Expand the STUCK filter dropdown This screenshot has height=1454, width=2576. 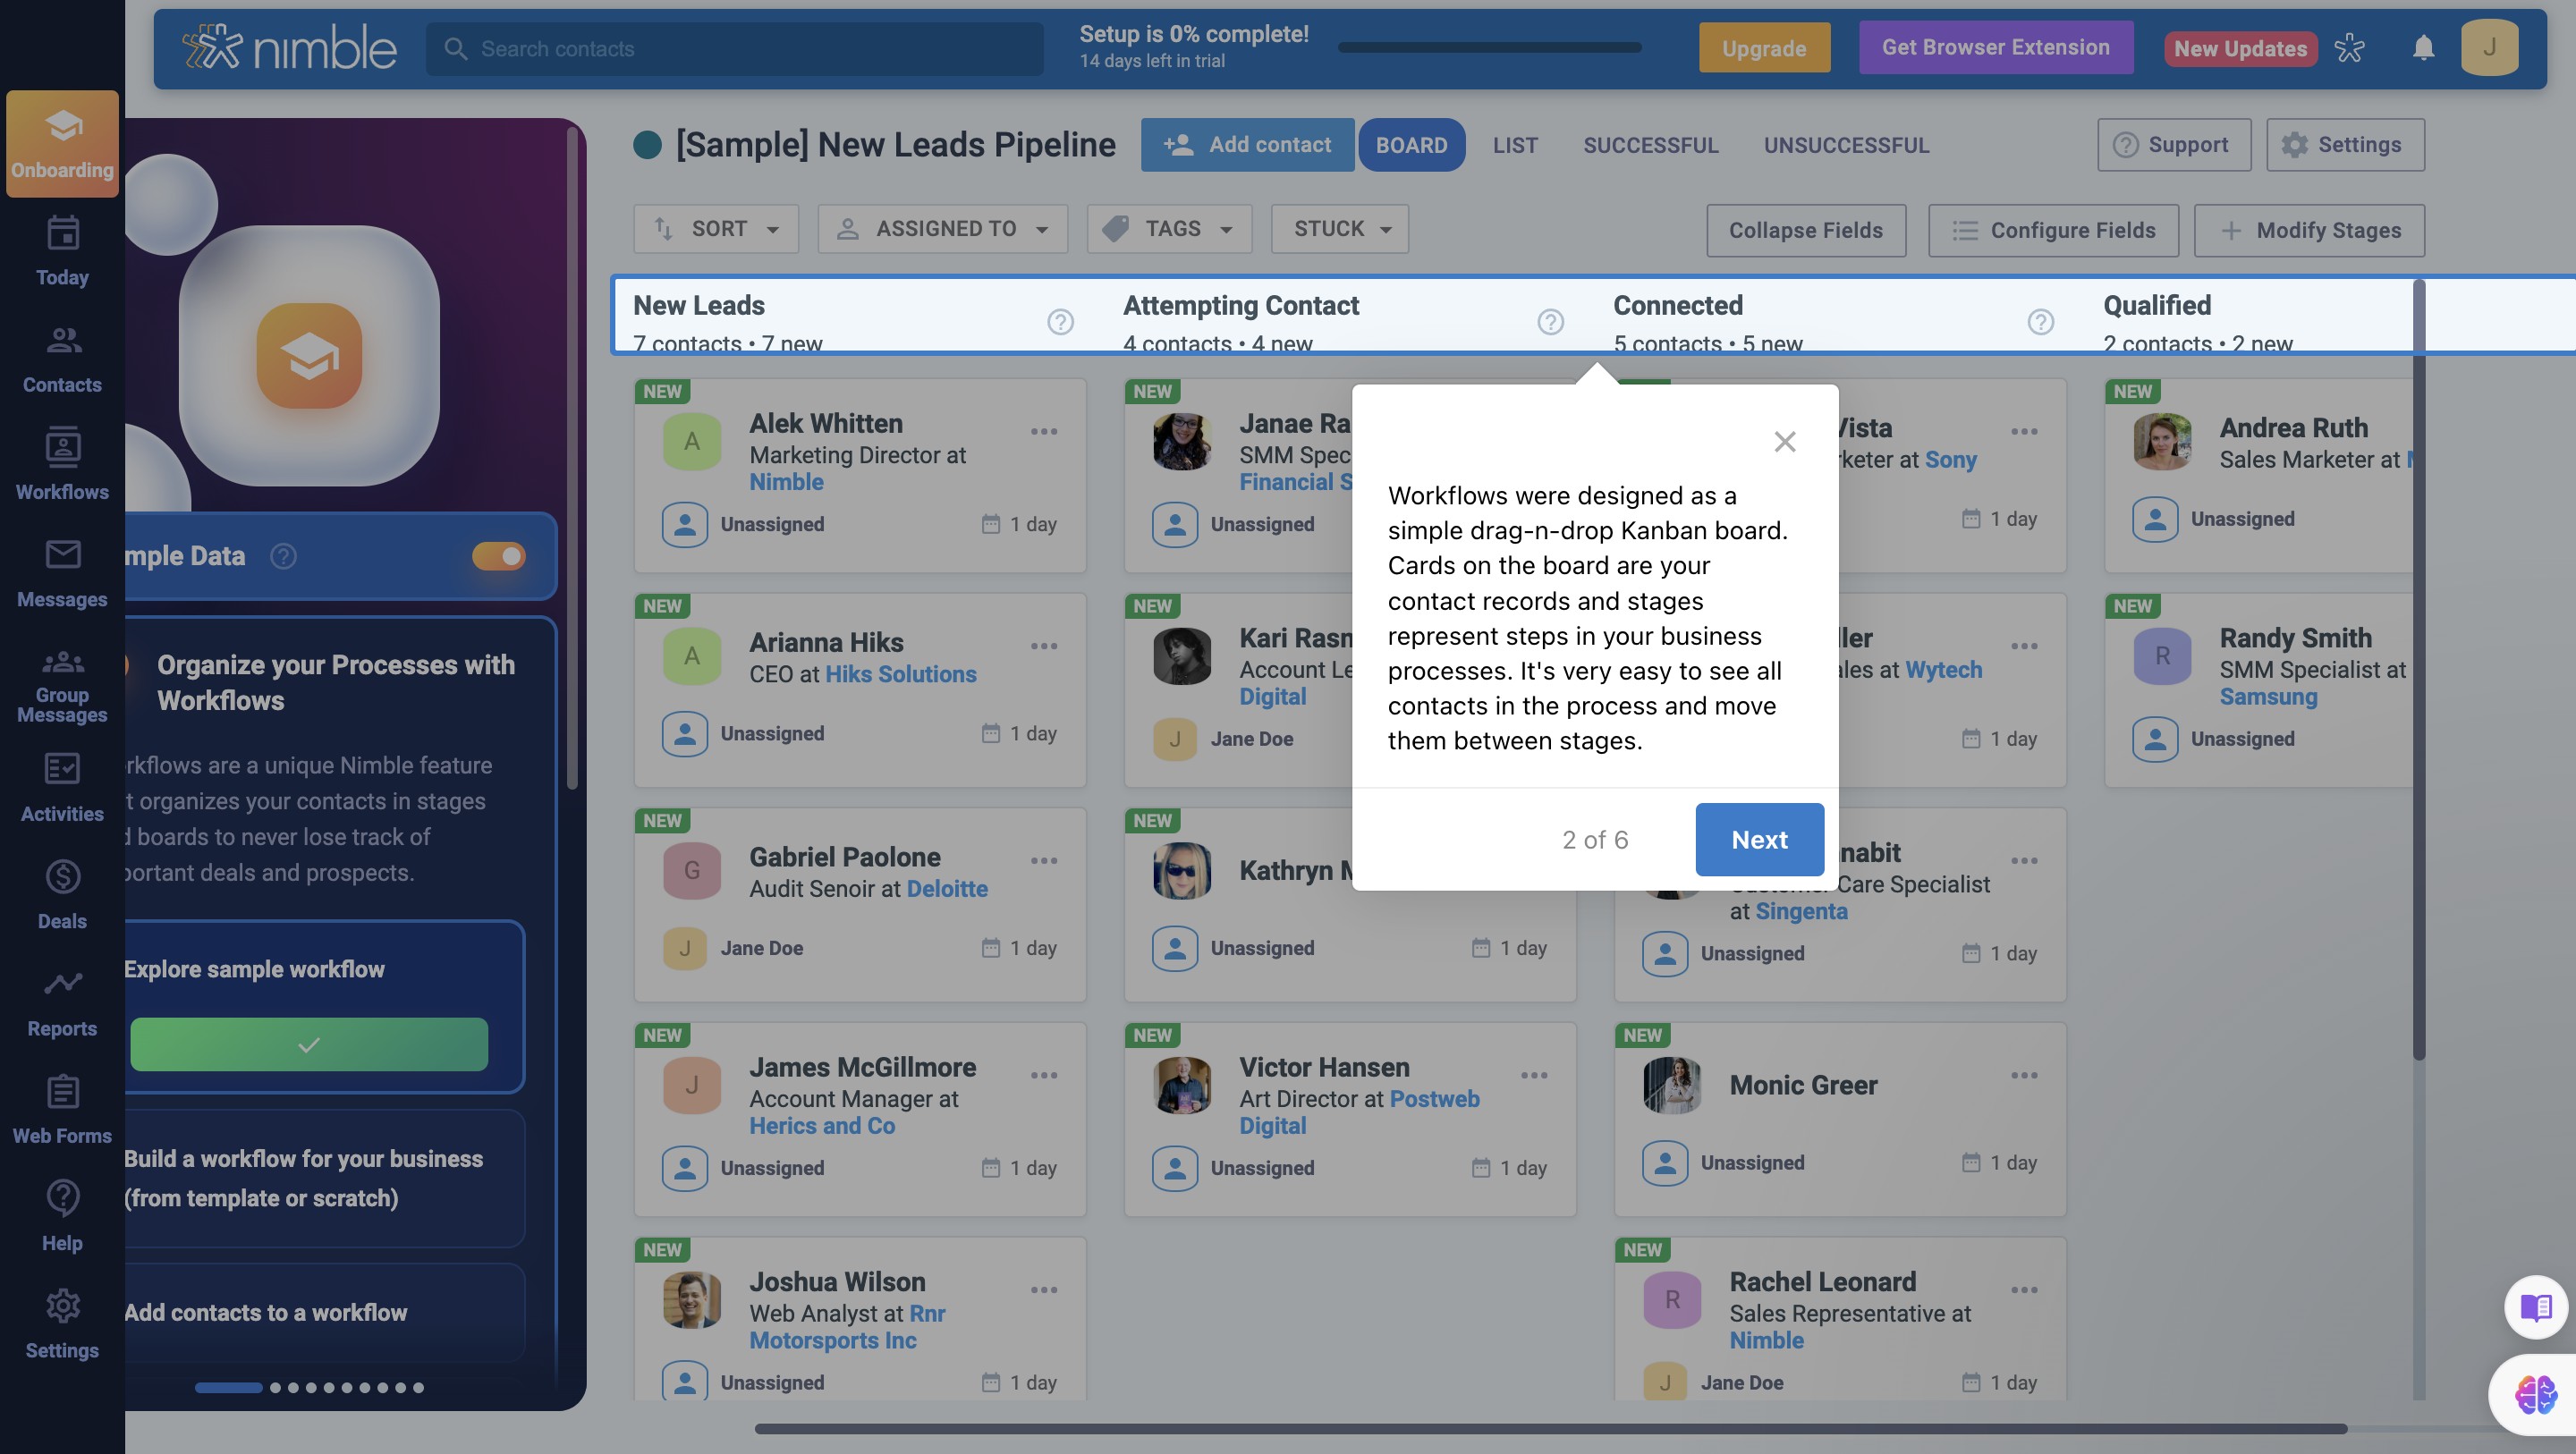tap(1340, 229)
